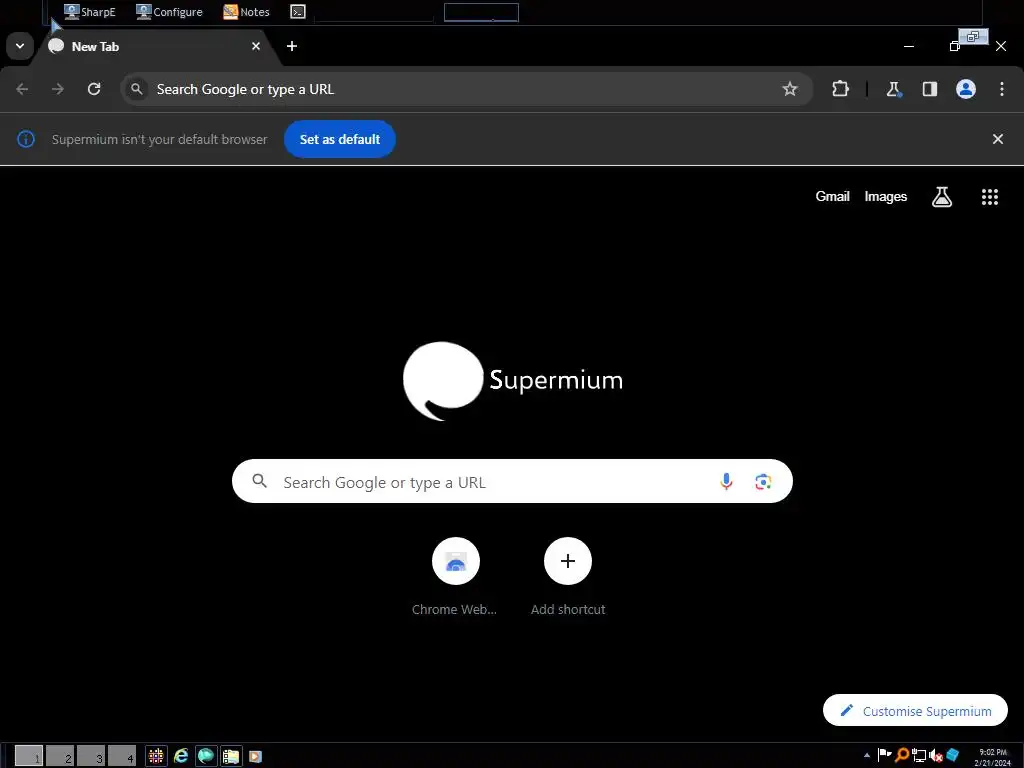Open a new tab with plus button
The image size is (1024, 768).
(292, 46)
